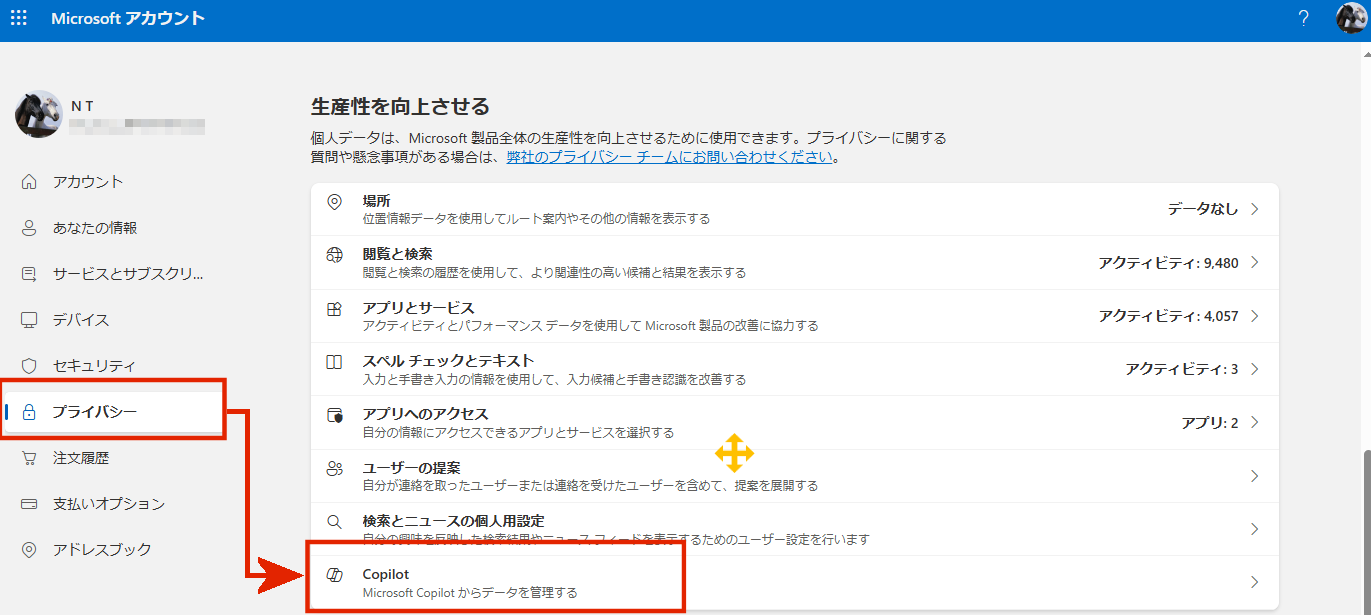
Task: Expand the アプリとサービス row chevron
Action: [1254, 316]
